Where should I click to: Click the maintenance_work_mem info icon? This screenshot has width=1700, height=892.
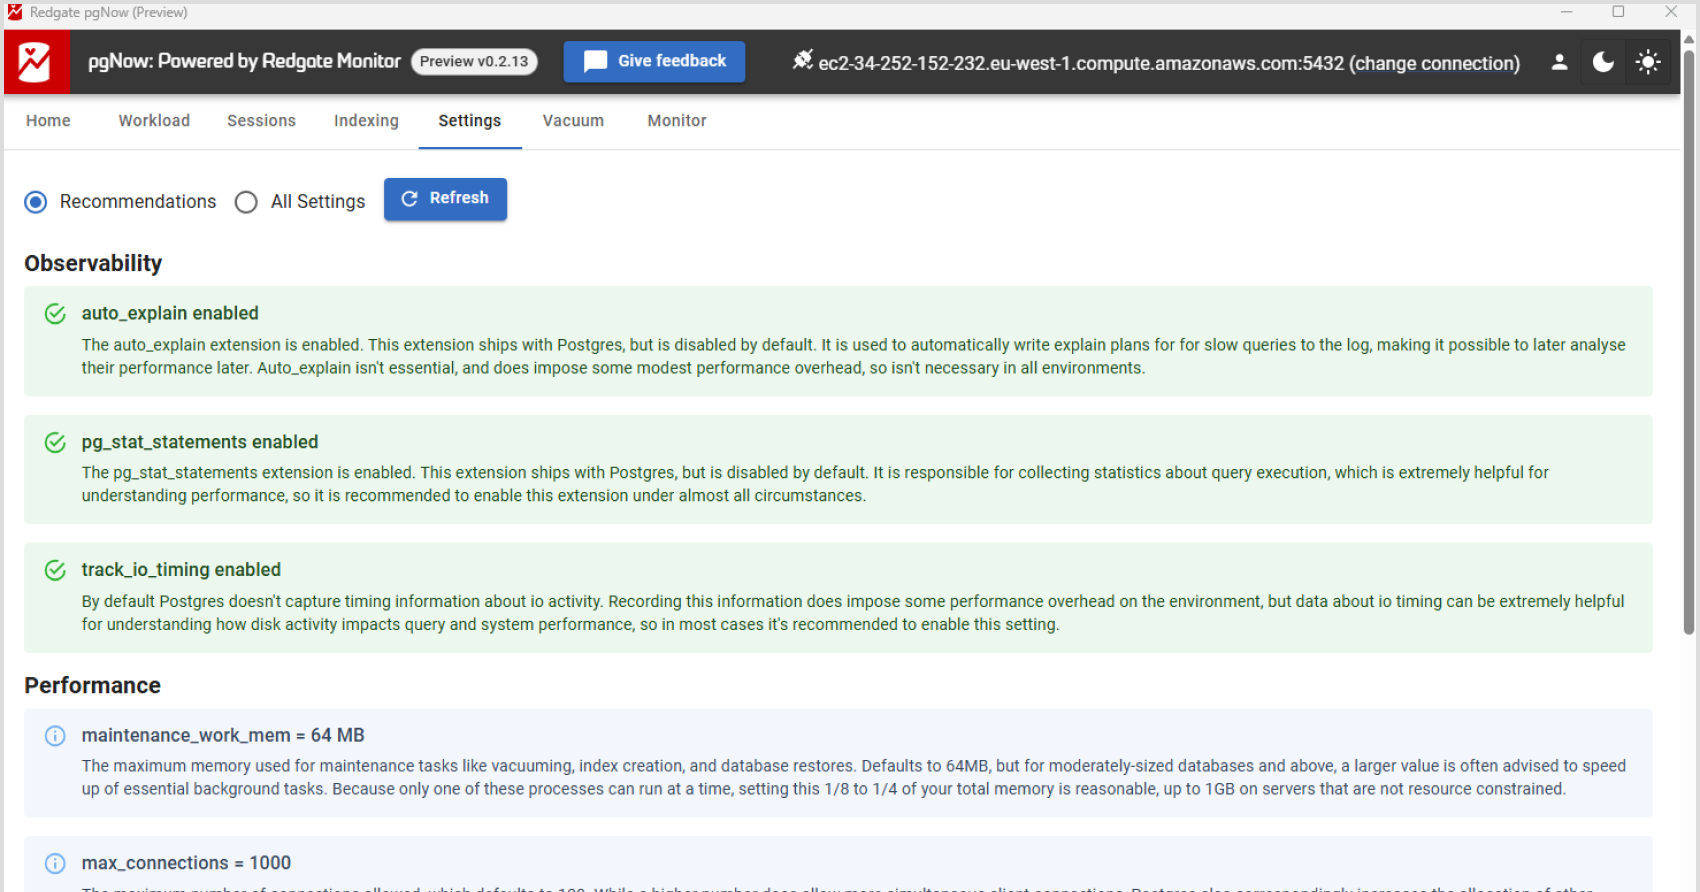(x=55, y=736)
